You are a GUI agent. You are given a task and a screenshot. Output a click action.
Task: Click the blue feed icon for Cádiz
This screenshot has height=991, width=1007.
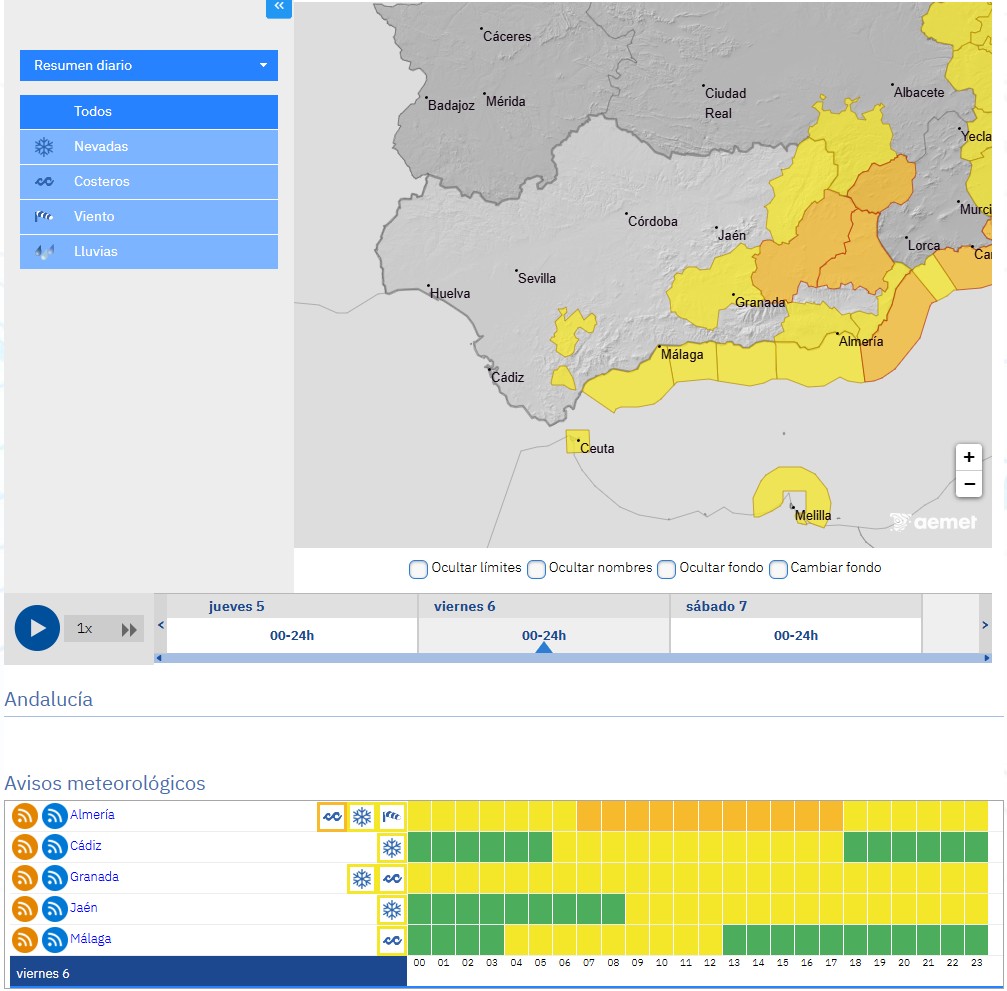[55, 847]
